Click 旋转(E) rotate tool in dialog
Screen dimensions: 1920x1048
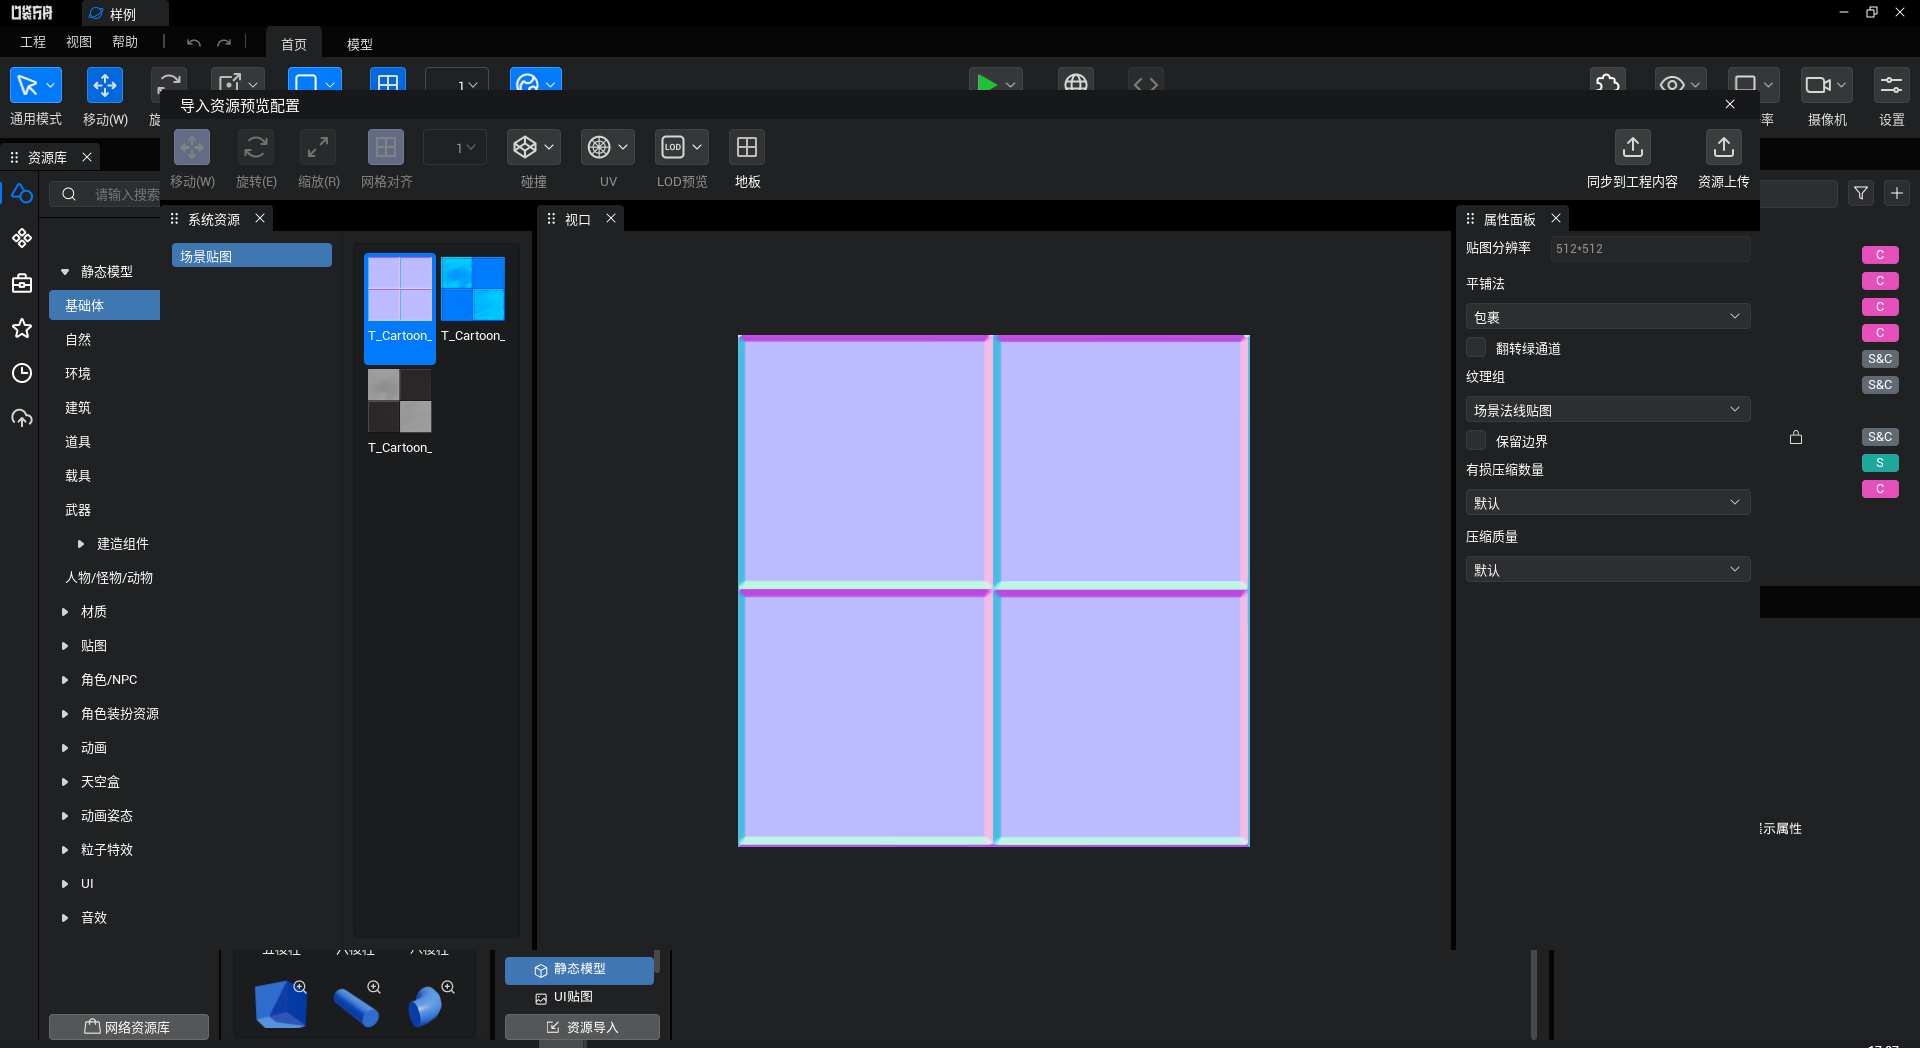tap(256, 147)
